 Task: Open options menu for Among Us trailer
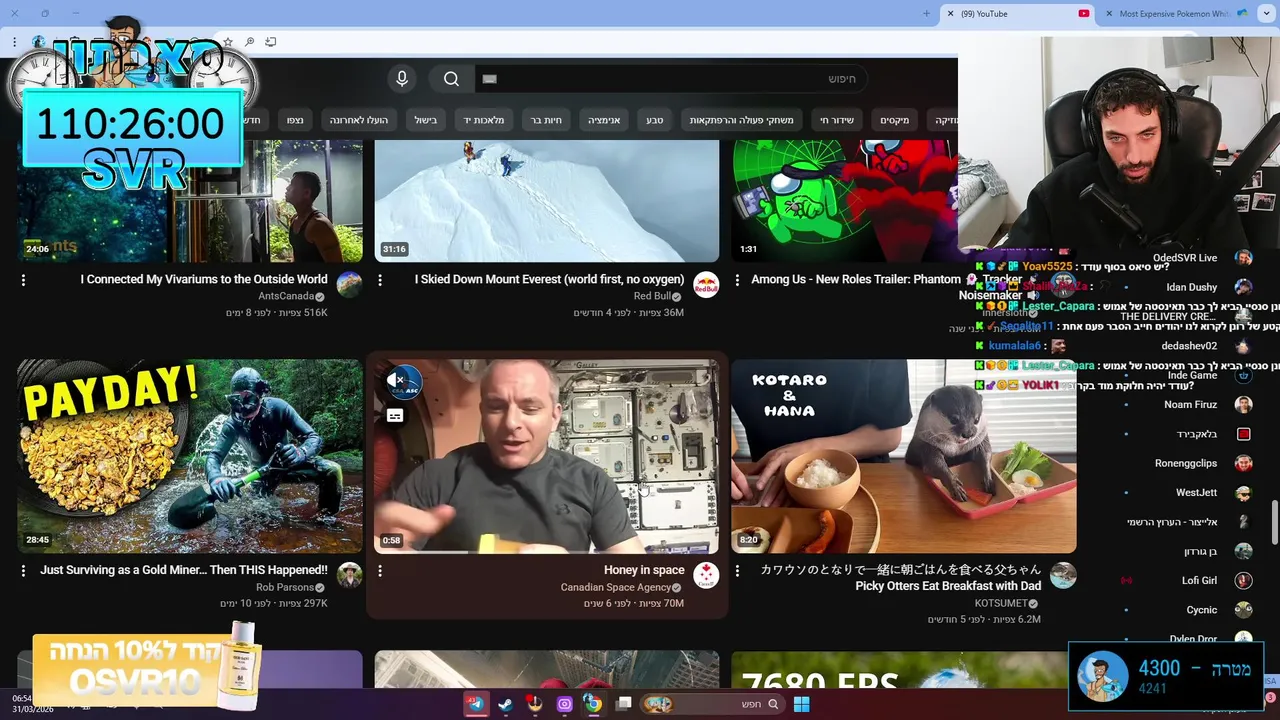click(737, 280)
